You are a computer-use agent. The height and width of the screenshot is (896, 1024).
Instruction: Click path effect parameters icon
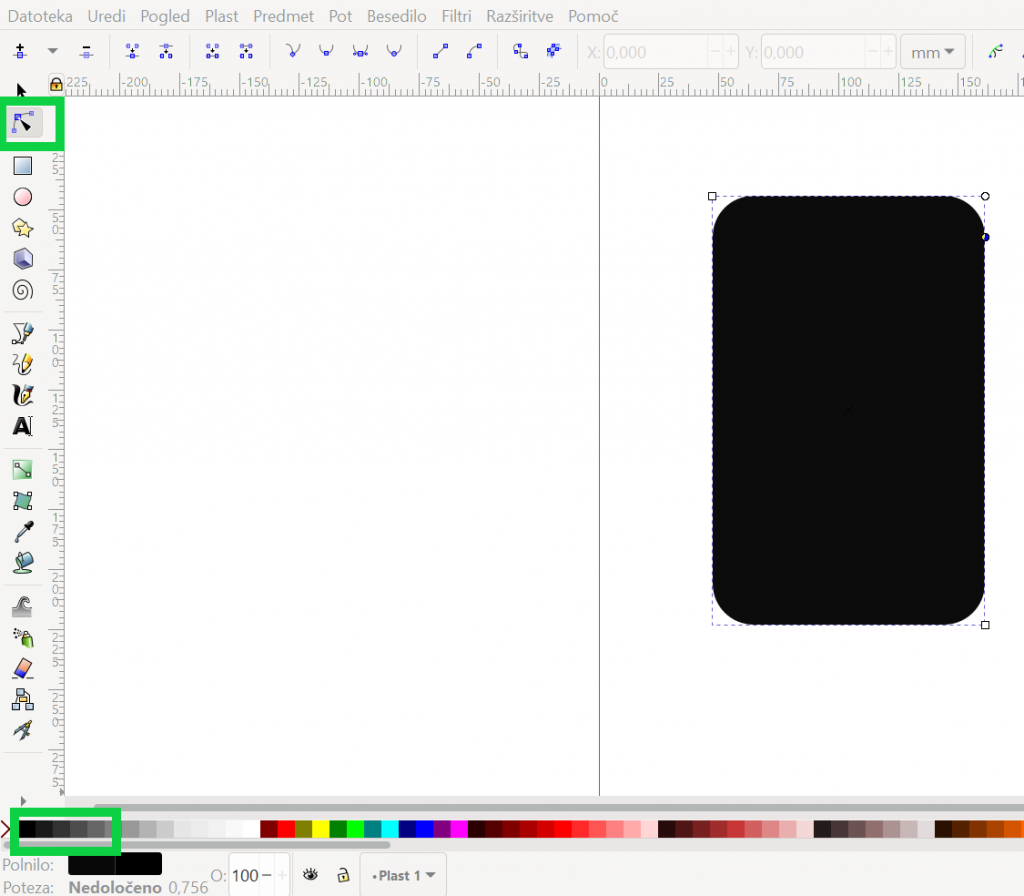(x=995, y=51)
